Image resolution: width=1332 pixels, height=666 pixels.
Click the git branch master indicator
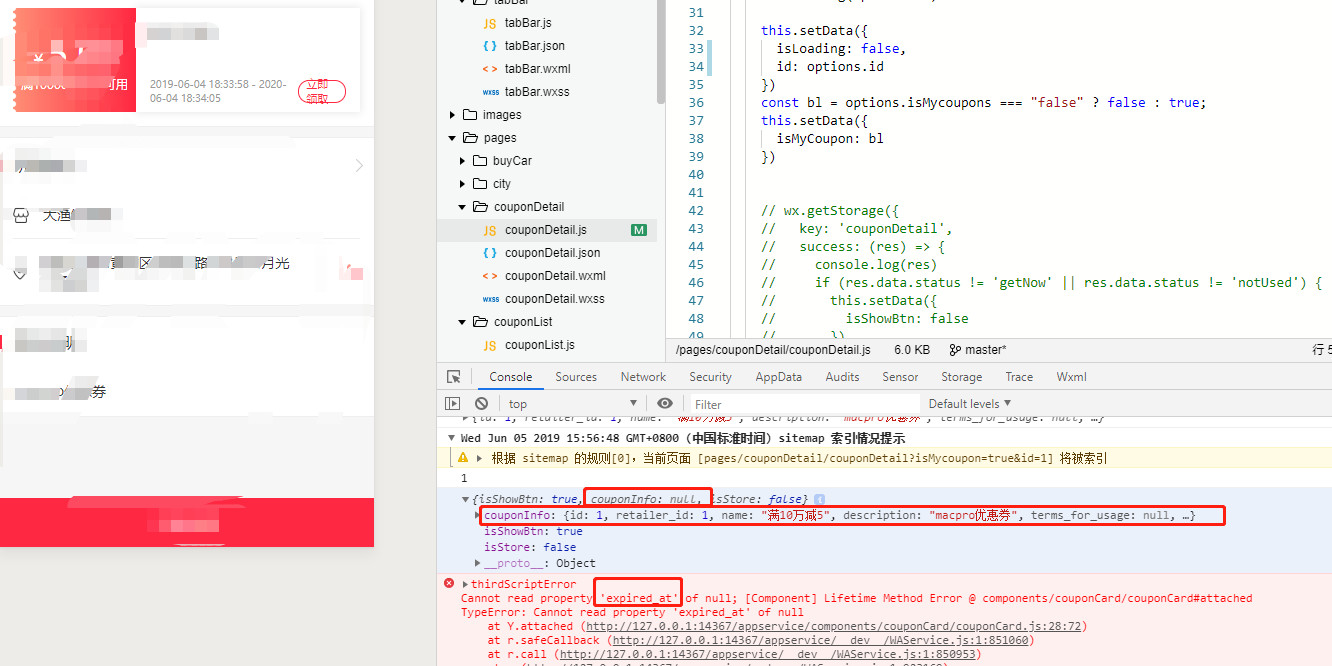(x=978, y=350)
